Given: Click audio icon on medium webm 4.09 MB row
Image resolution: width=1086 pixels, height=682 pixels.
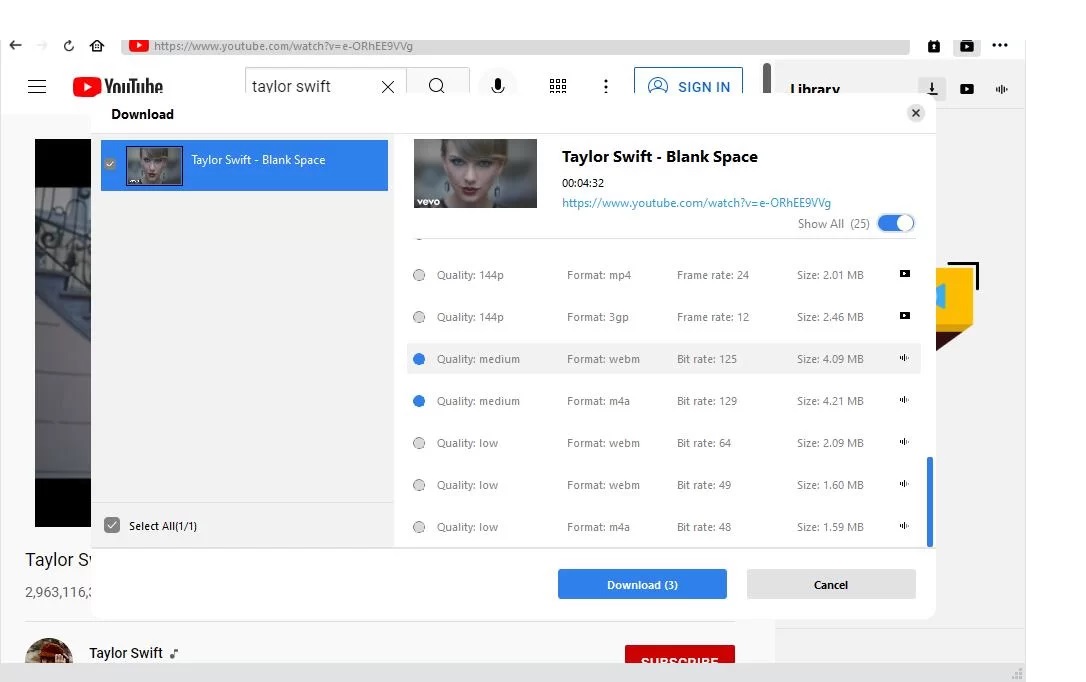Looking at the screenshot, I should (x=904, y=358).
